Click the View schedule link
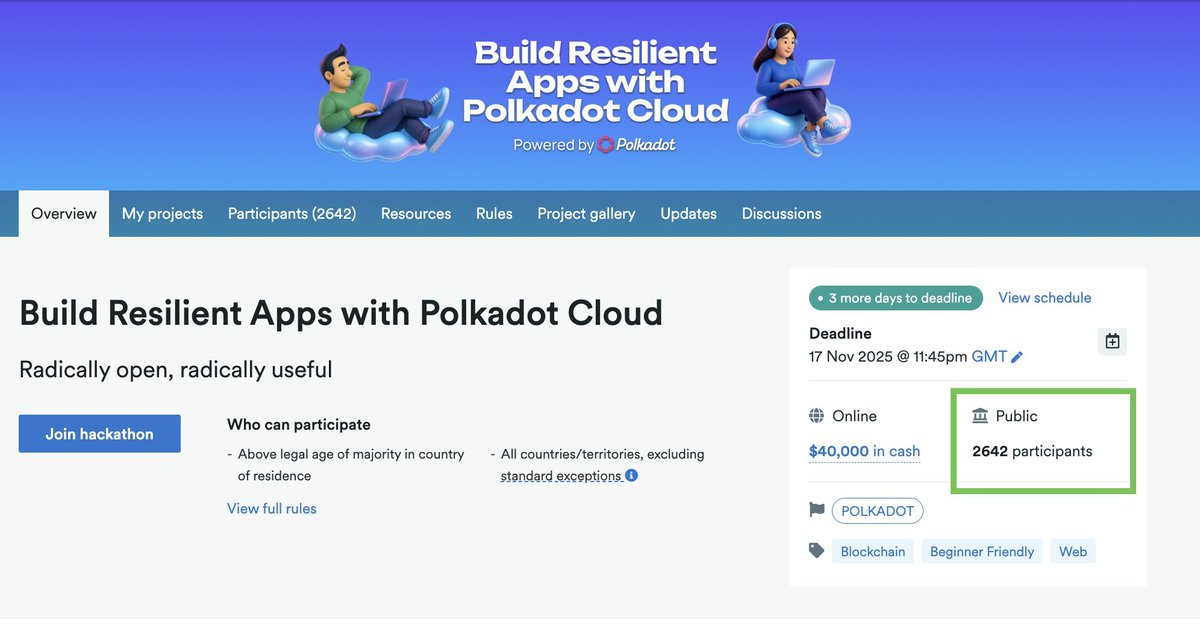 [x=1045, y=298]
